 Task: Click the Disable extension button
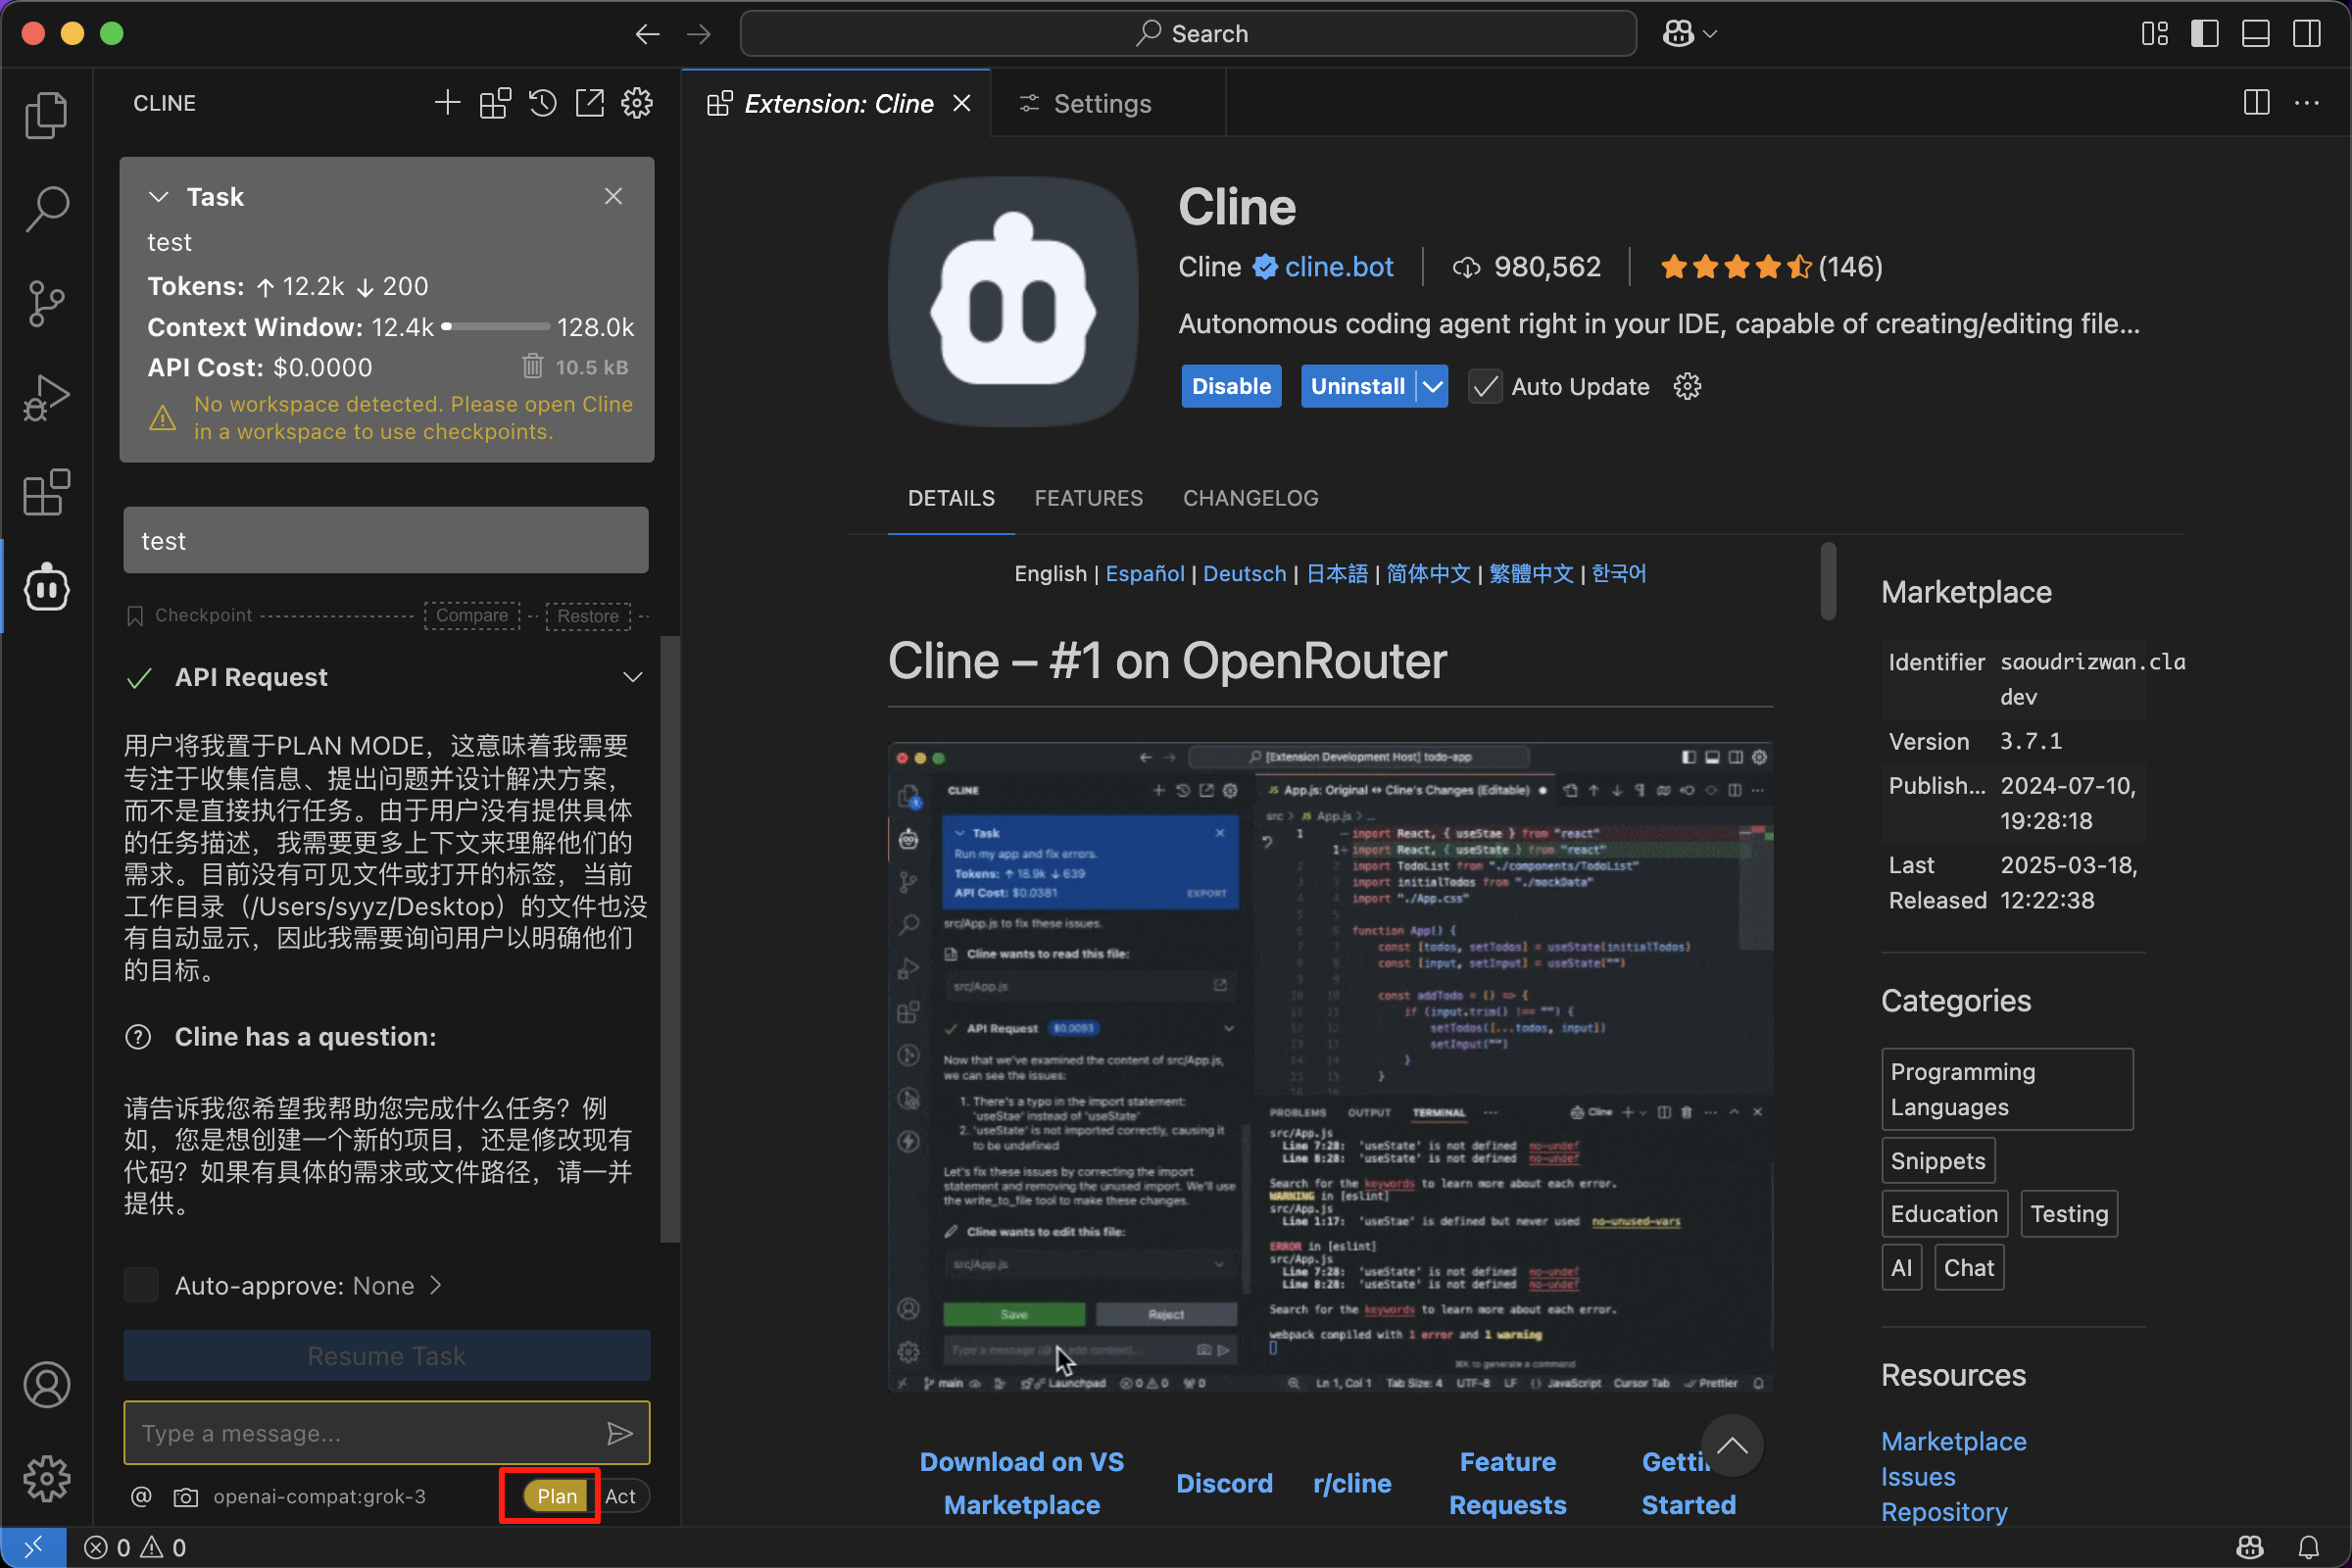[x=1230, y=387]
